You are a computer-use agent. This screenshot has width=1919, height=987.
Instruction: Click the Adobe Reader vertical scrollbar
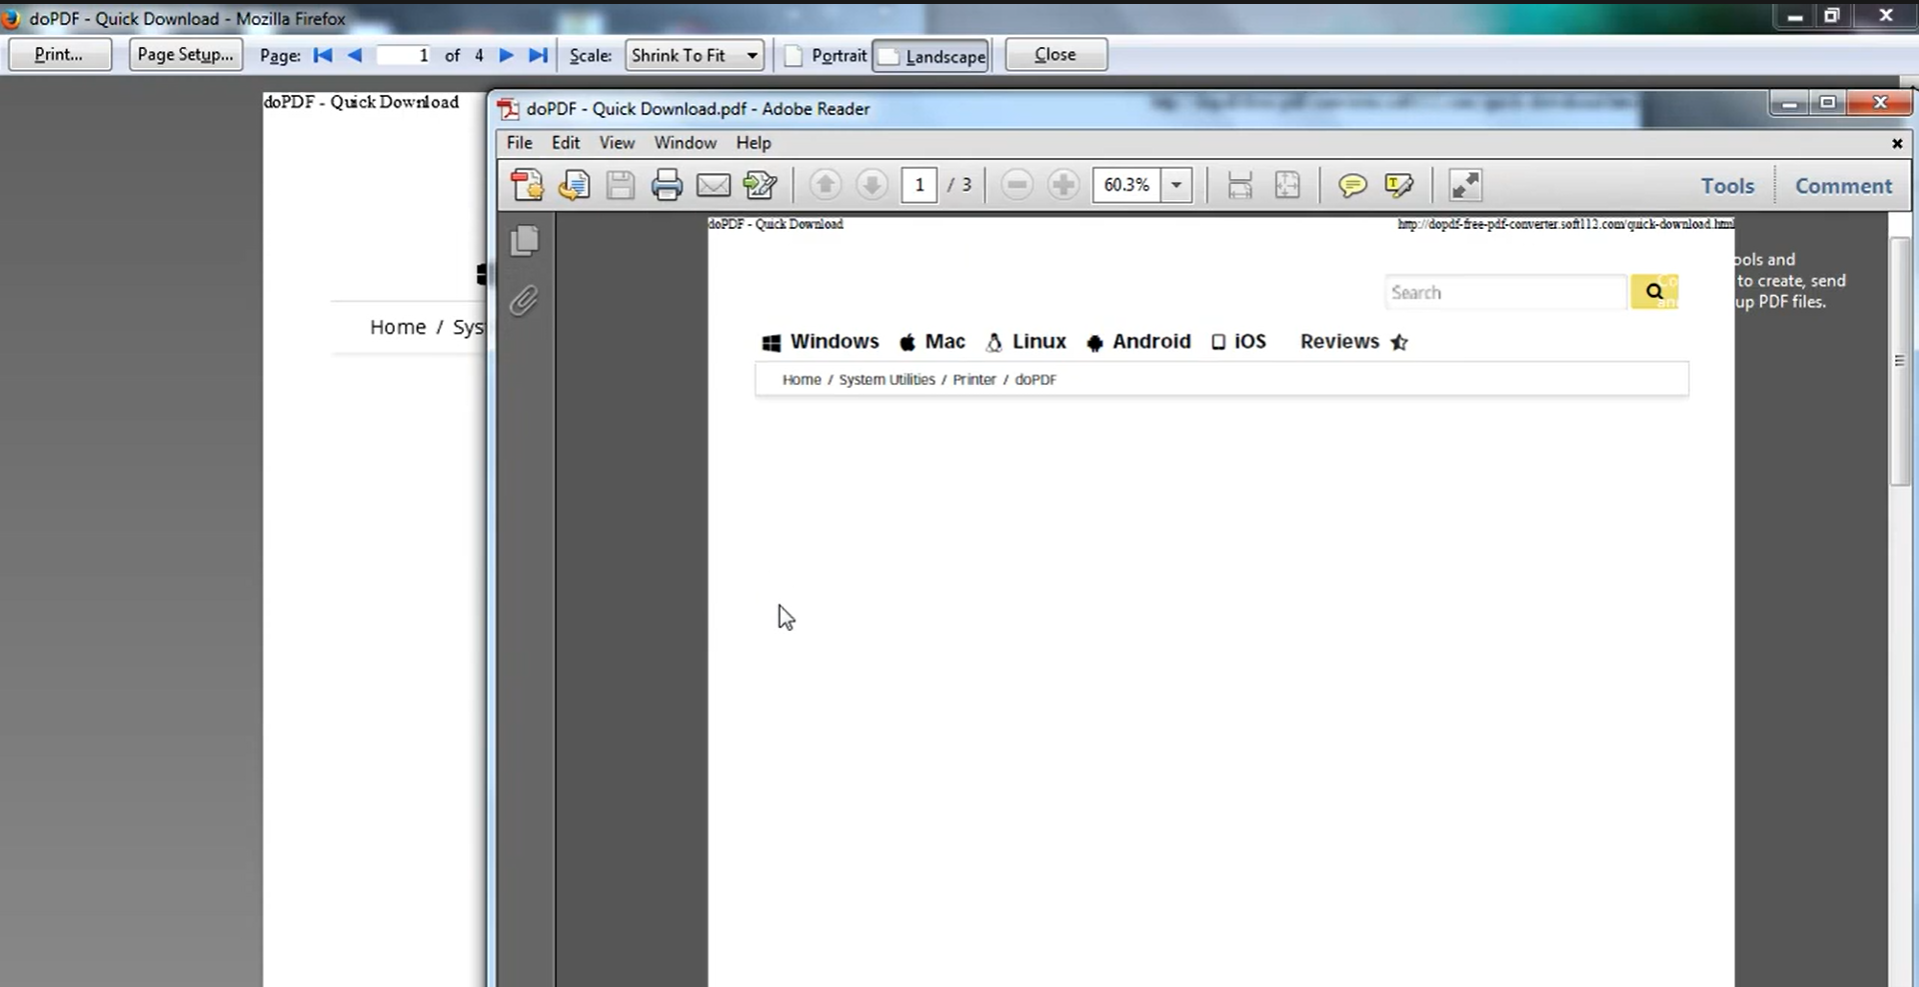(1899, 361)
